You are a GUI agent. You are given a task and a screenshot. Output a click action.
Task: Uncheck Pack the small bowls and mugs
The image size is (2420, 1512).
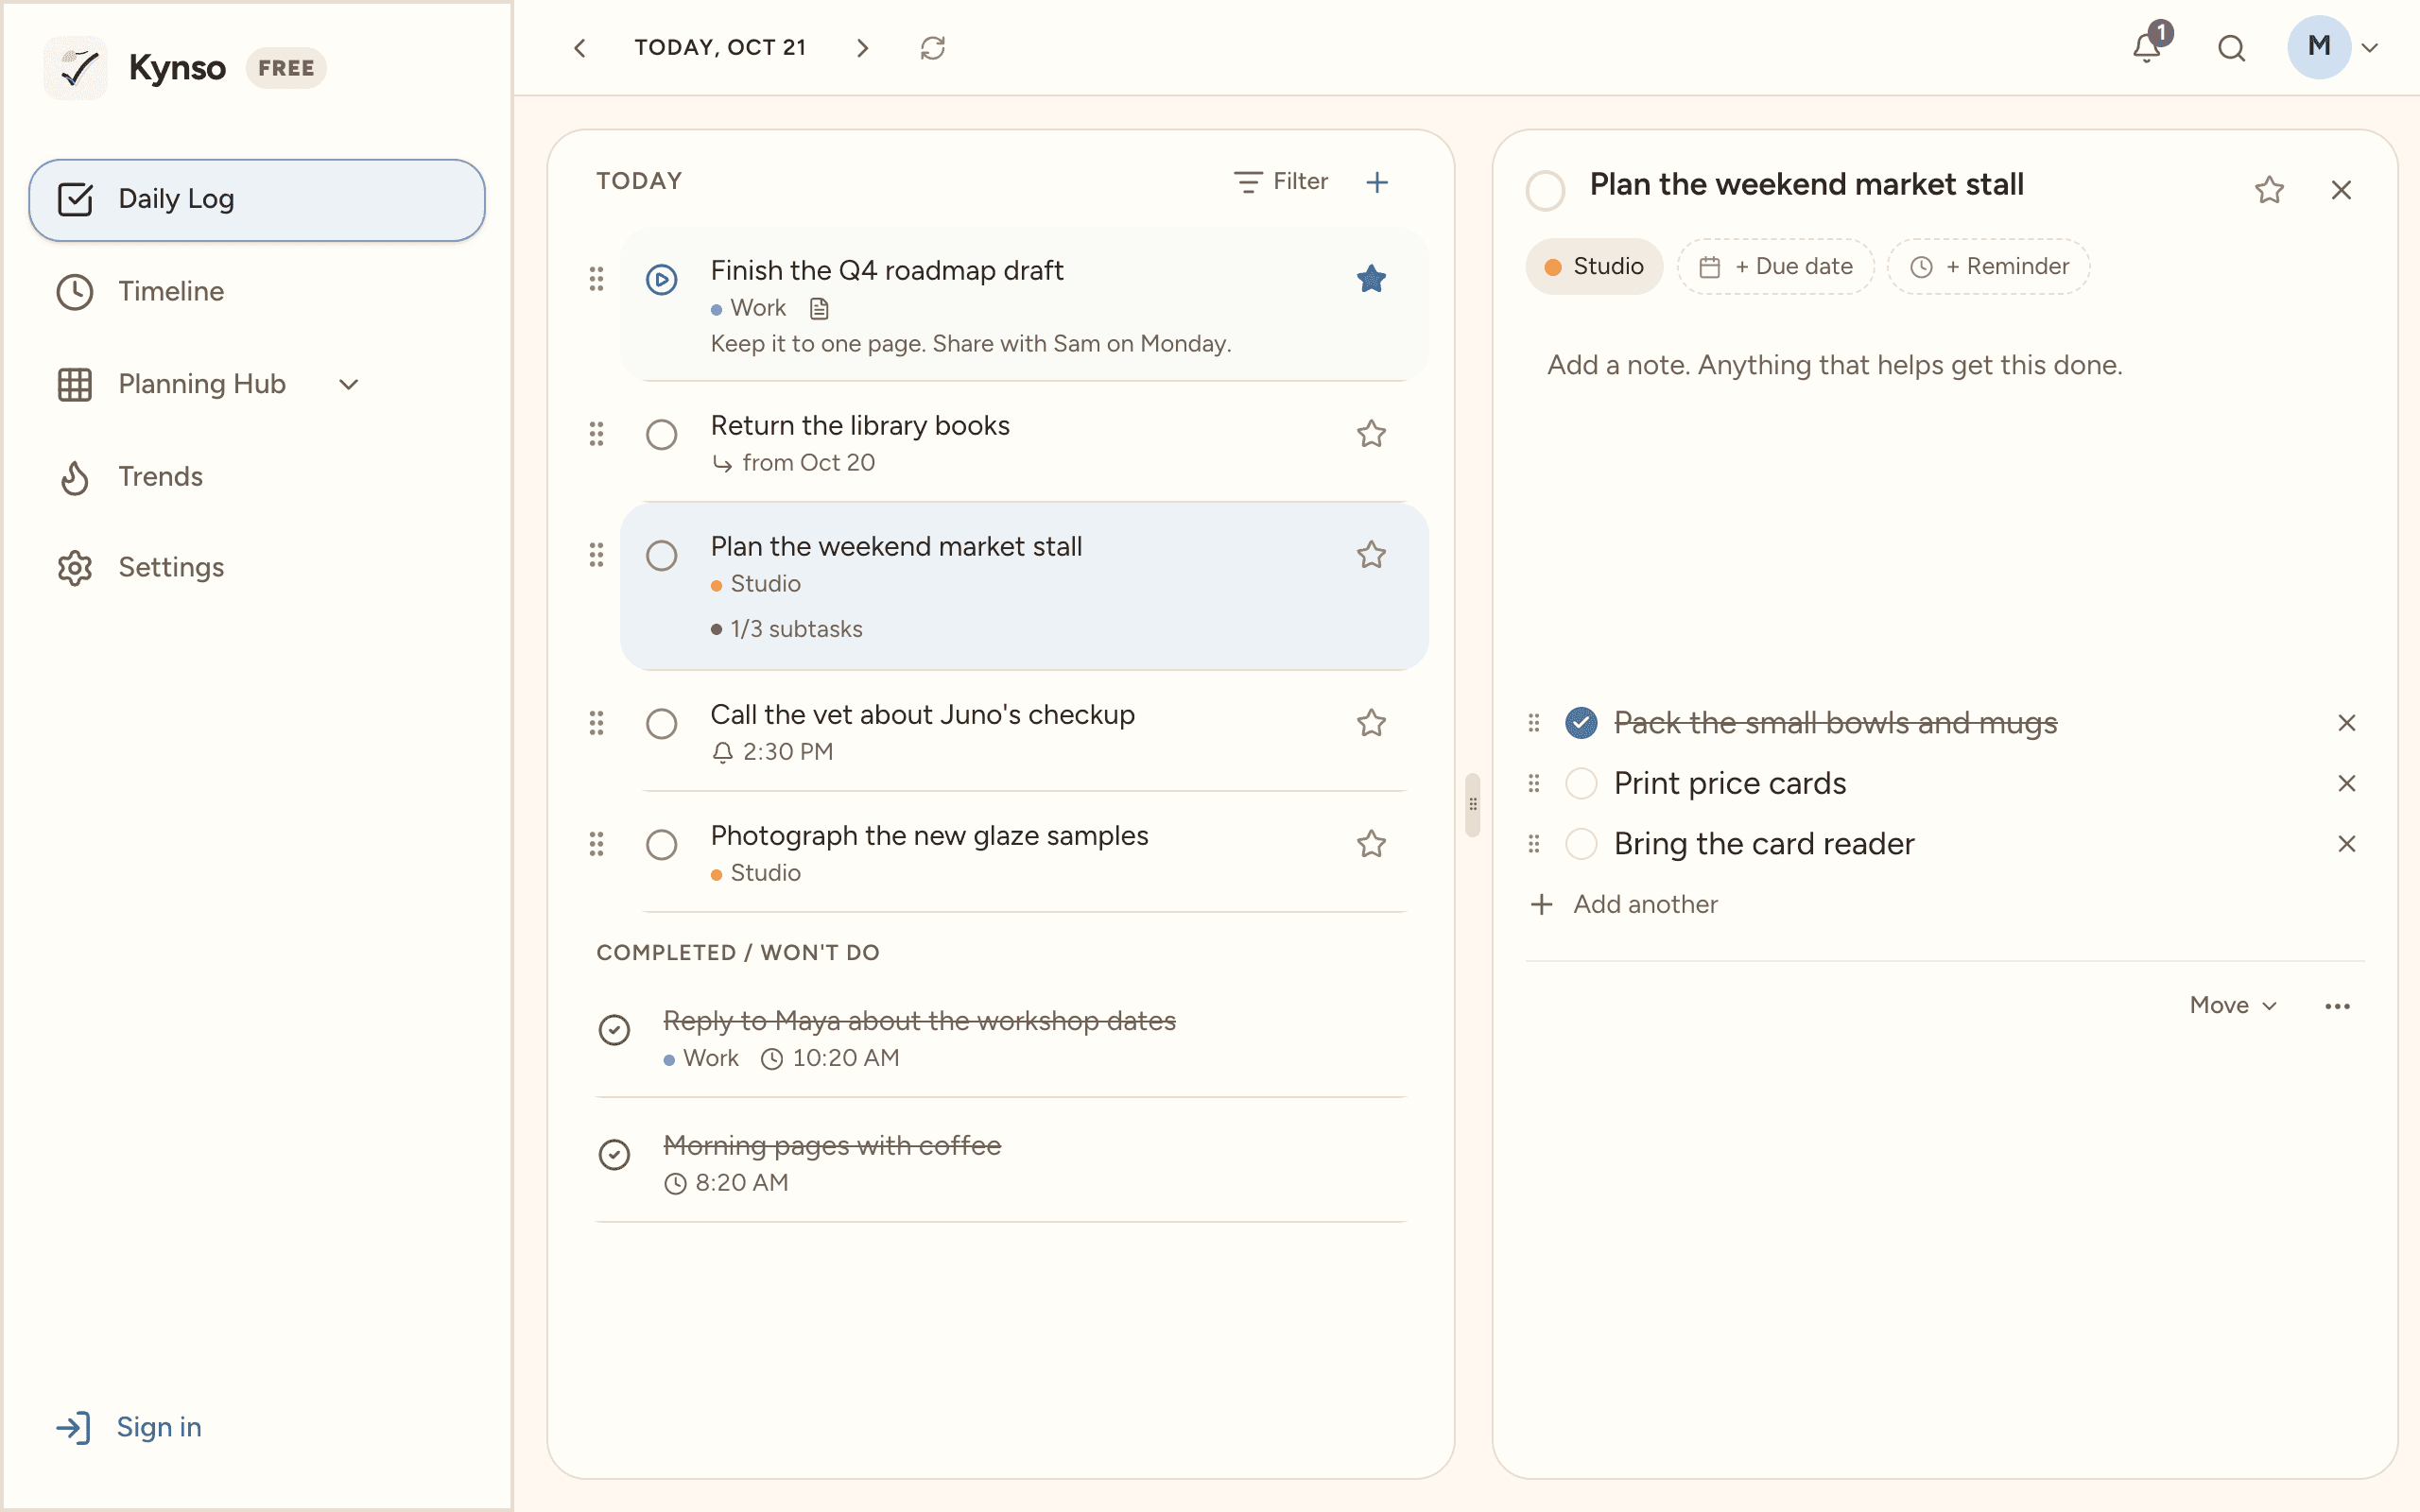point(1581,723)
